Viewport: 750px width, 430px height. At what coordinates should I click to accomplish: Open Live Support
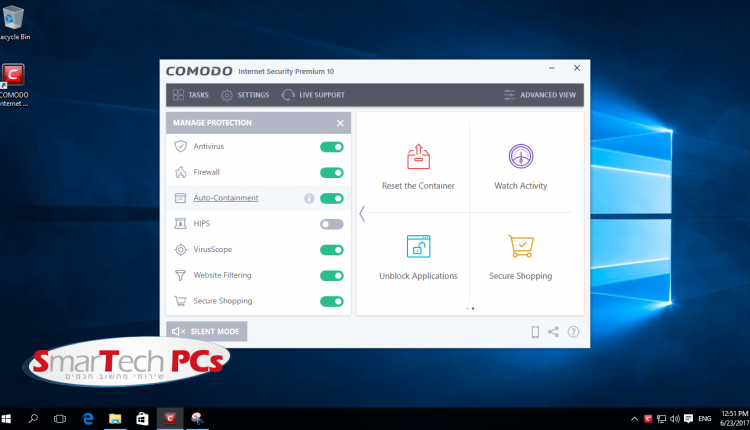coord(313,95)
